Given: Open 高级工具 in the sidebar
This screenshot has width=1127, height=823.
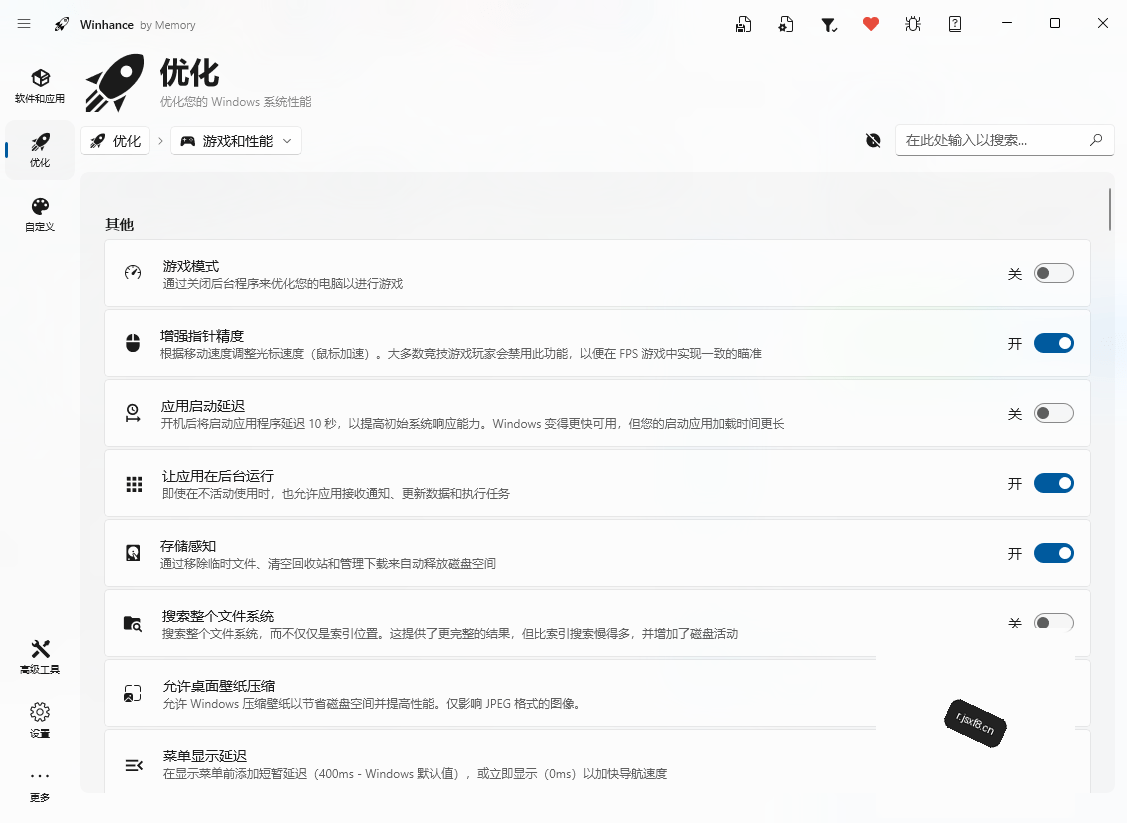Looking at the screenshot, I should tap(40, 657).
